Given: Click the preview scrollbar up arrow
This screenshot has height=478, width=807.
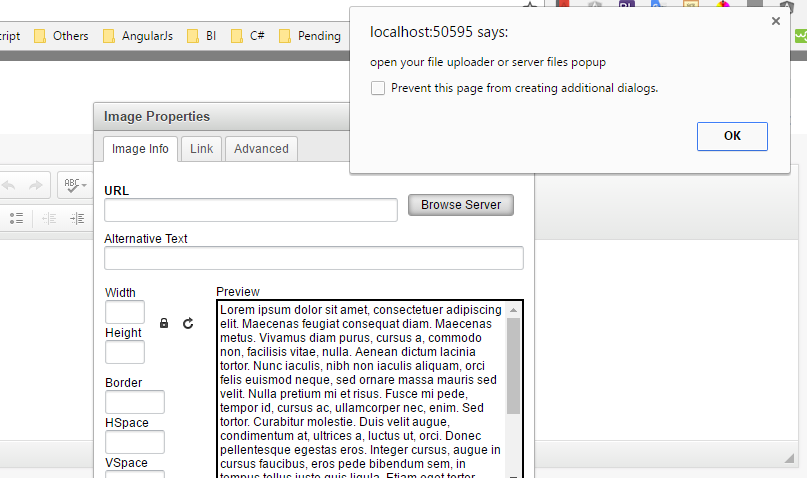Looking at the screenshot, I should (x=513, y=310).
